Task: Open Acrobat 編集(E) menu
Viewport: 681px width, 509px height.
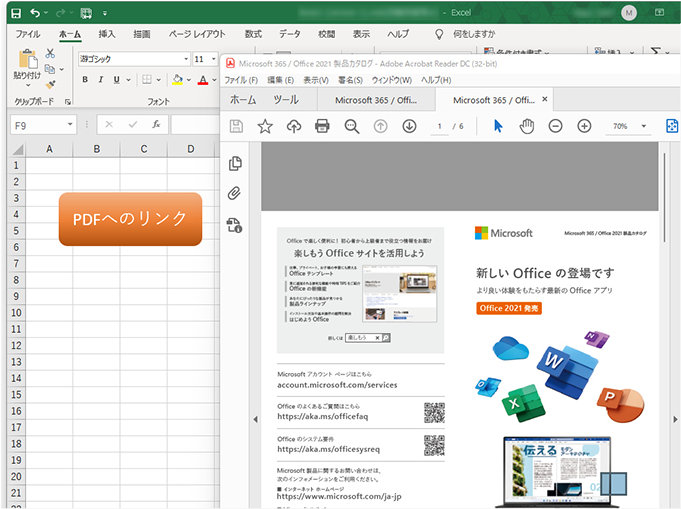Action: pos(281,80)
